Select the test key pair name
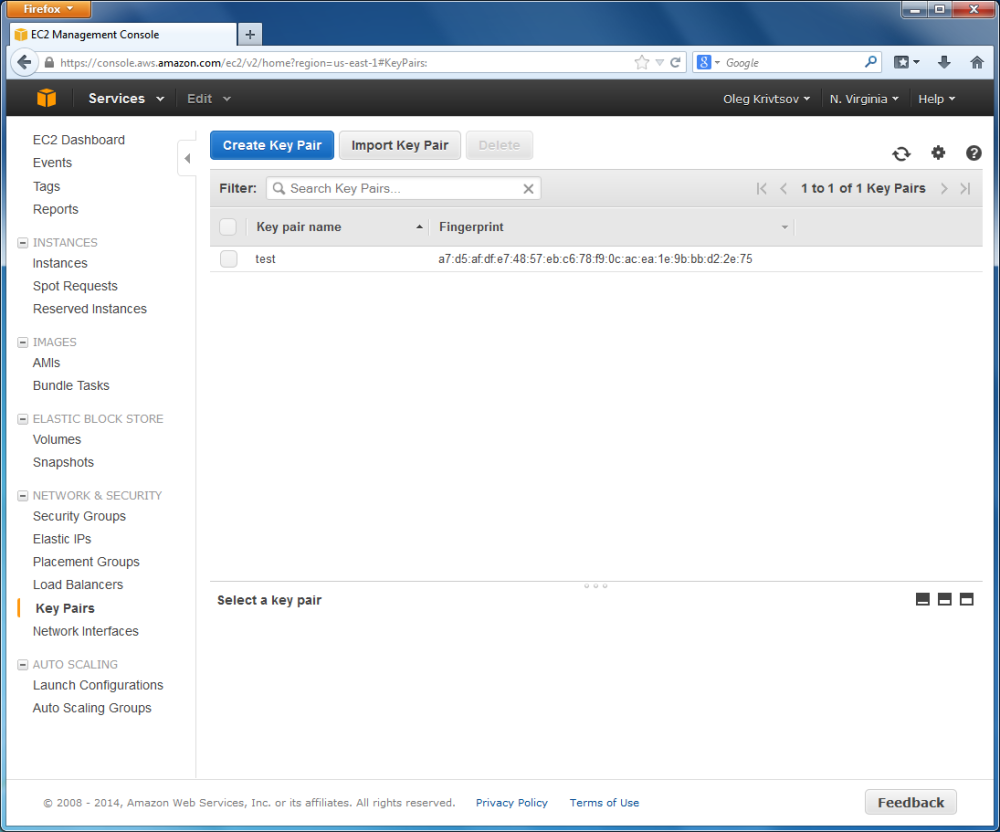The image size is (1000, 832). tap(265, 259)
